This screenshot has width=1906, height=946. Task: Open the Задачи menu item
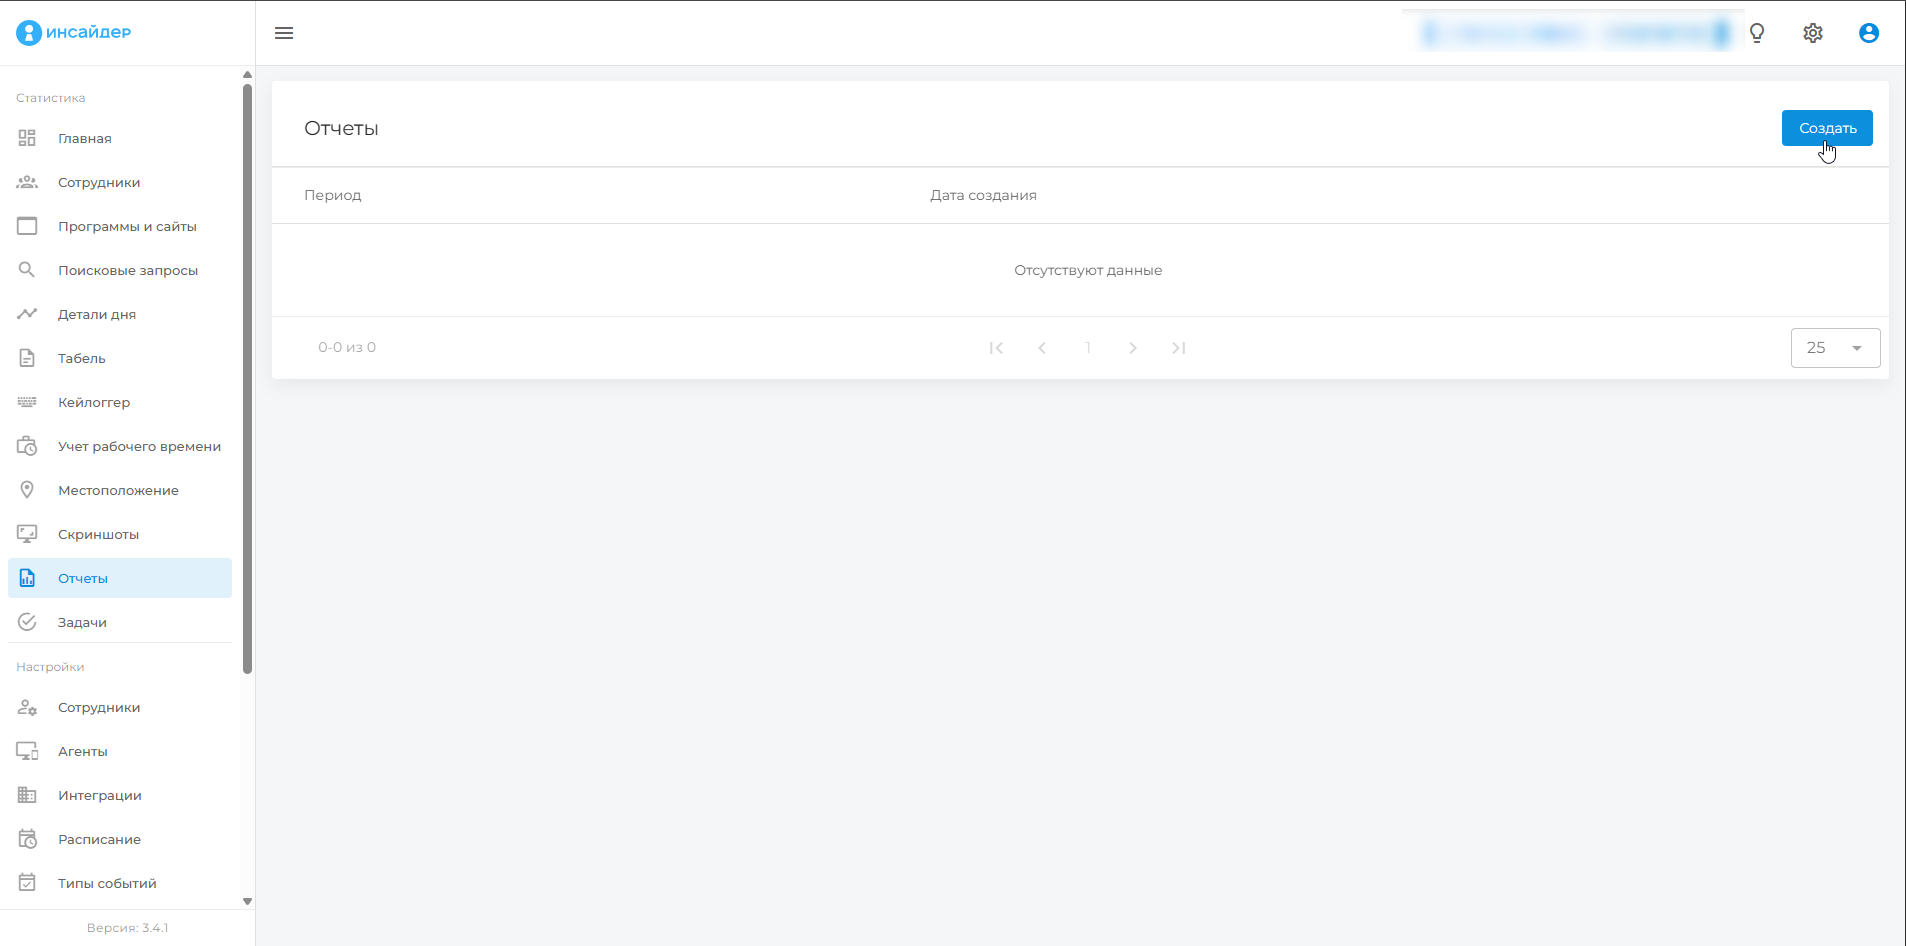tap(82, 622)
